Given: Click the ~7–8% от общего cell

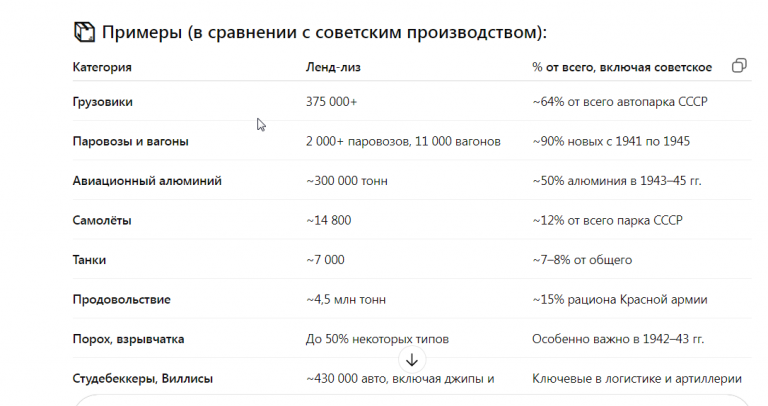Looking at the screenshot, I should coord(582,260).
